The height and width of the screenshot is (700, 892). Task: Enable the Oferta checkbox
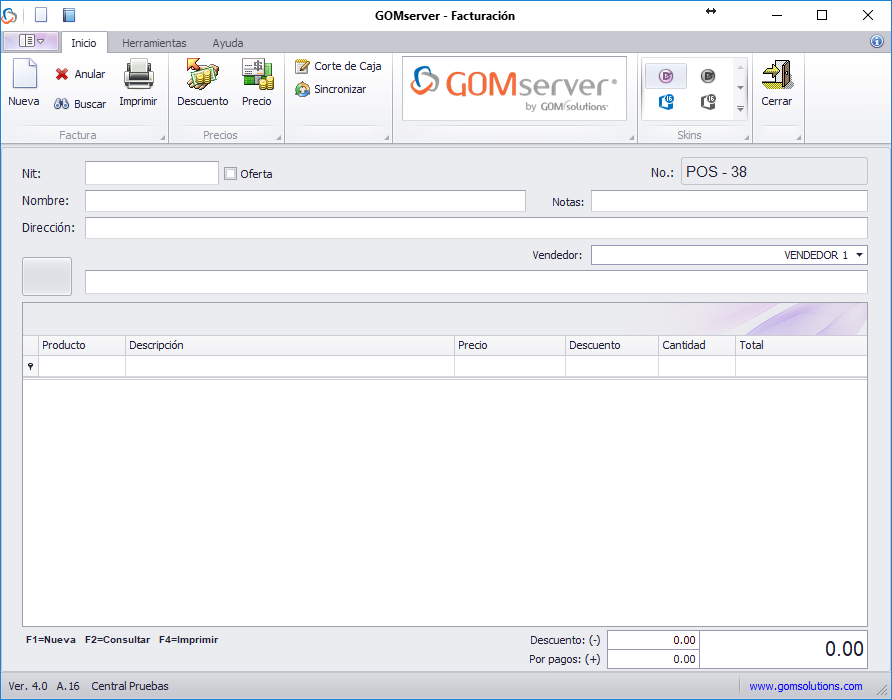[231, 174]
